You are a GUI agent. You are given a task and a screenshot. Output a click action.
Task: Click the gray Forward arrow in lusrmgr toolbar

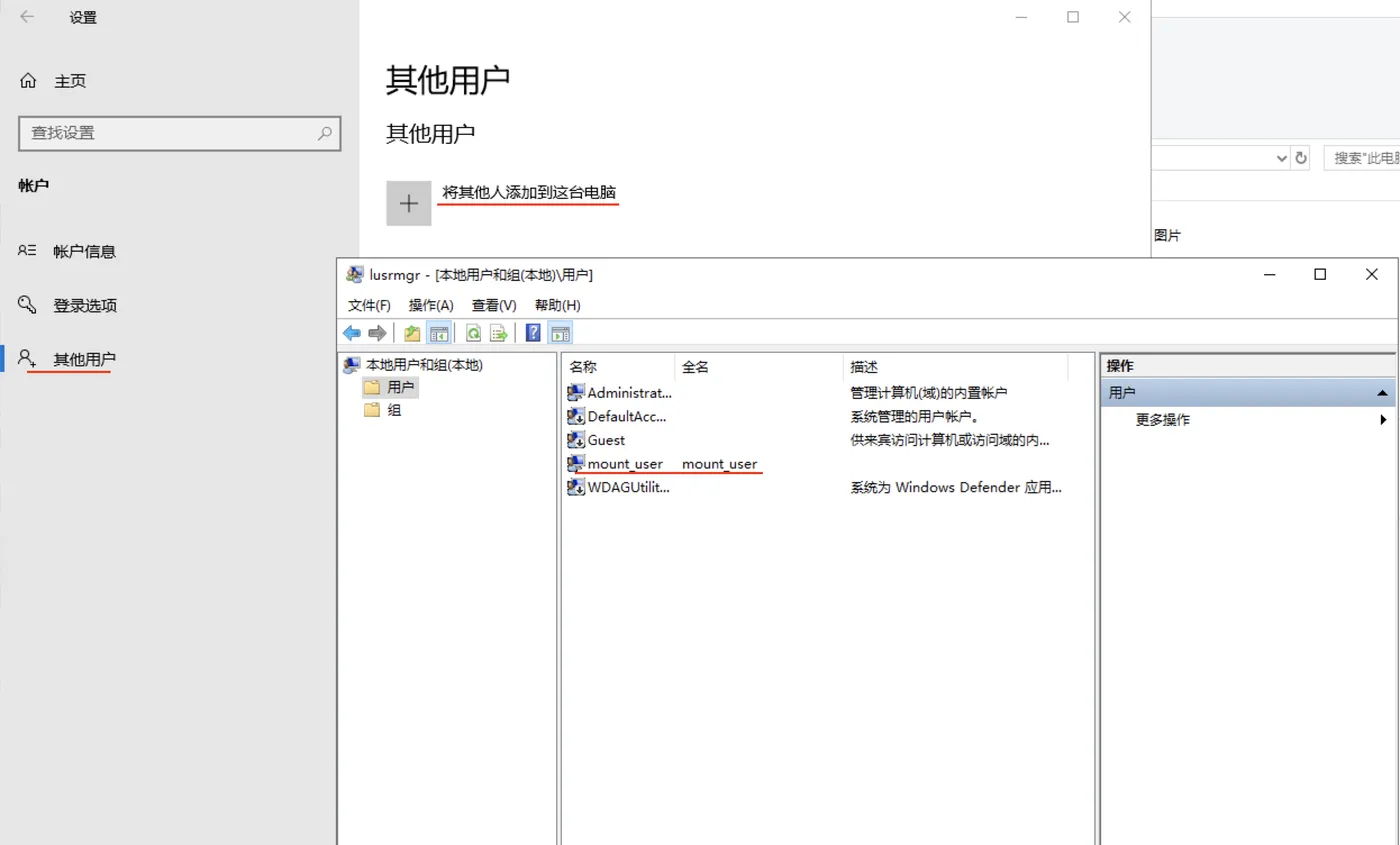(377, 333)
